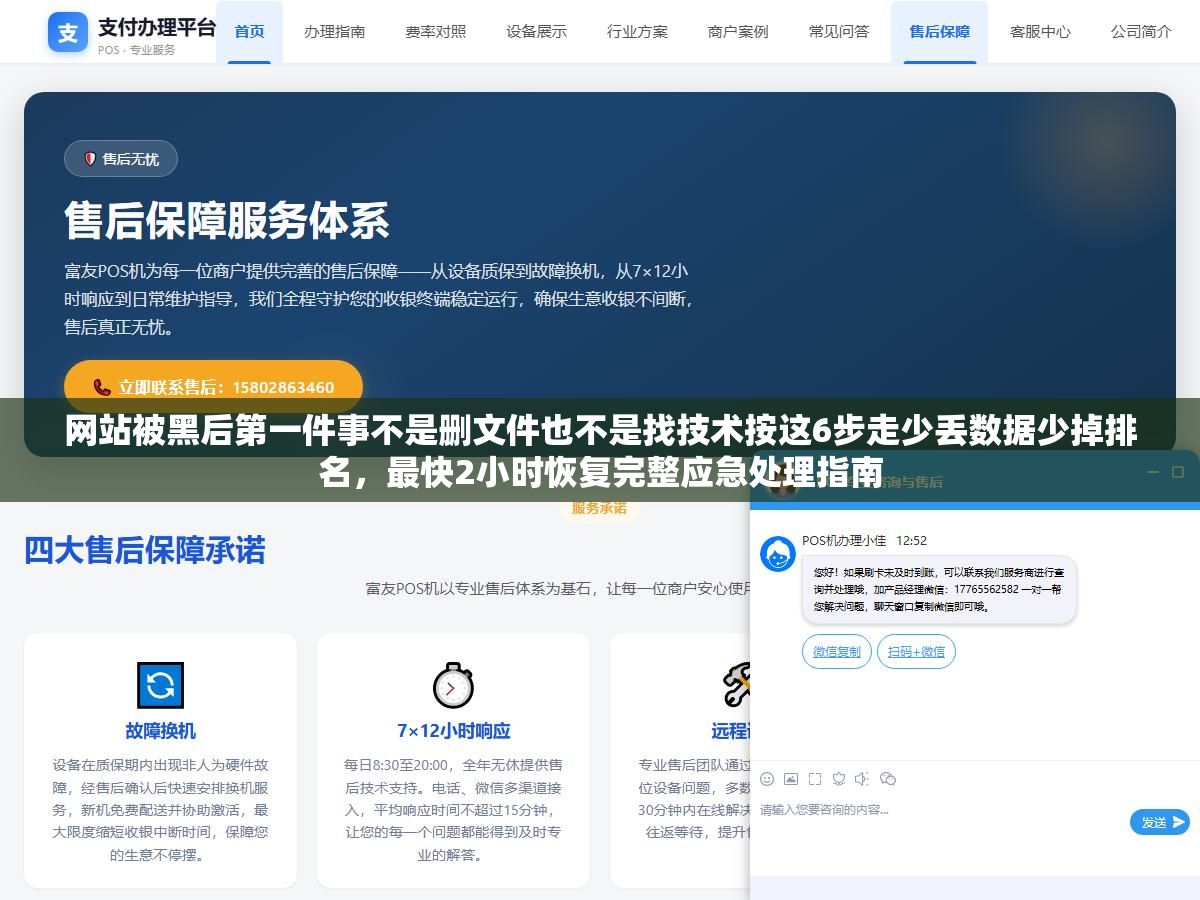Click the 故障换机 refresh icon
The image size is (1200, 900).
coord(160,685)
